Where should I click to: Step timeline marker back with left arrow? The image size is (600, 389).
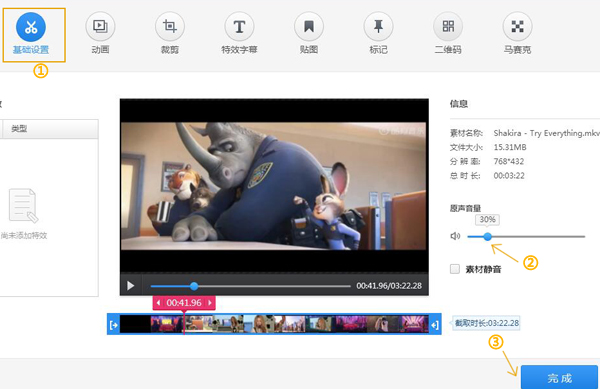[x=158, y=303]
